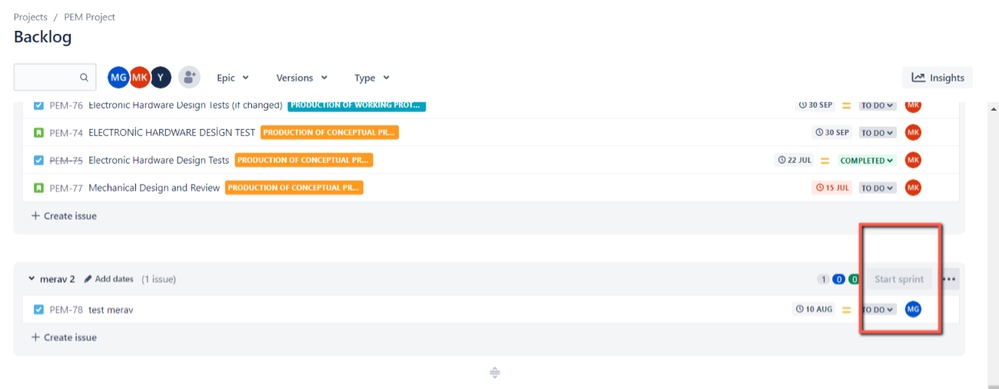Open the Type filter dropdown

pyautogui.click(x=371, y=78)
